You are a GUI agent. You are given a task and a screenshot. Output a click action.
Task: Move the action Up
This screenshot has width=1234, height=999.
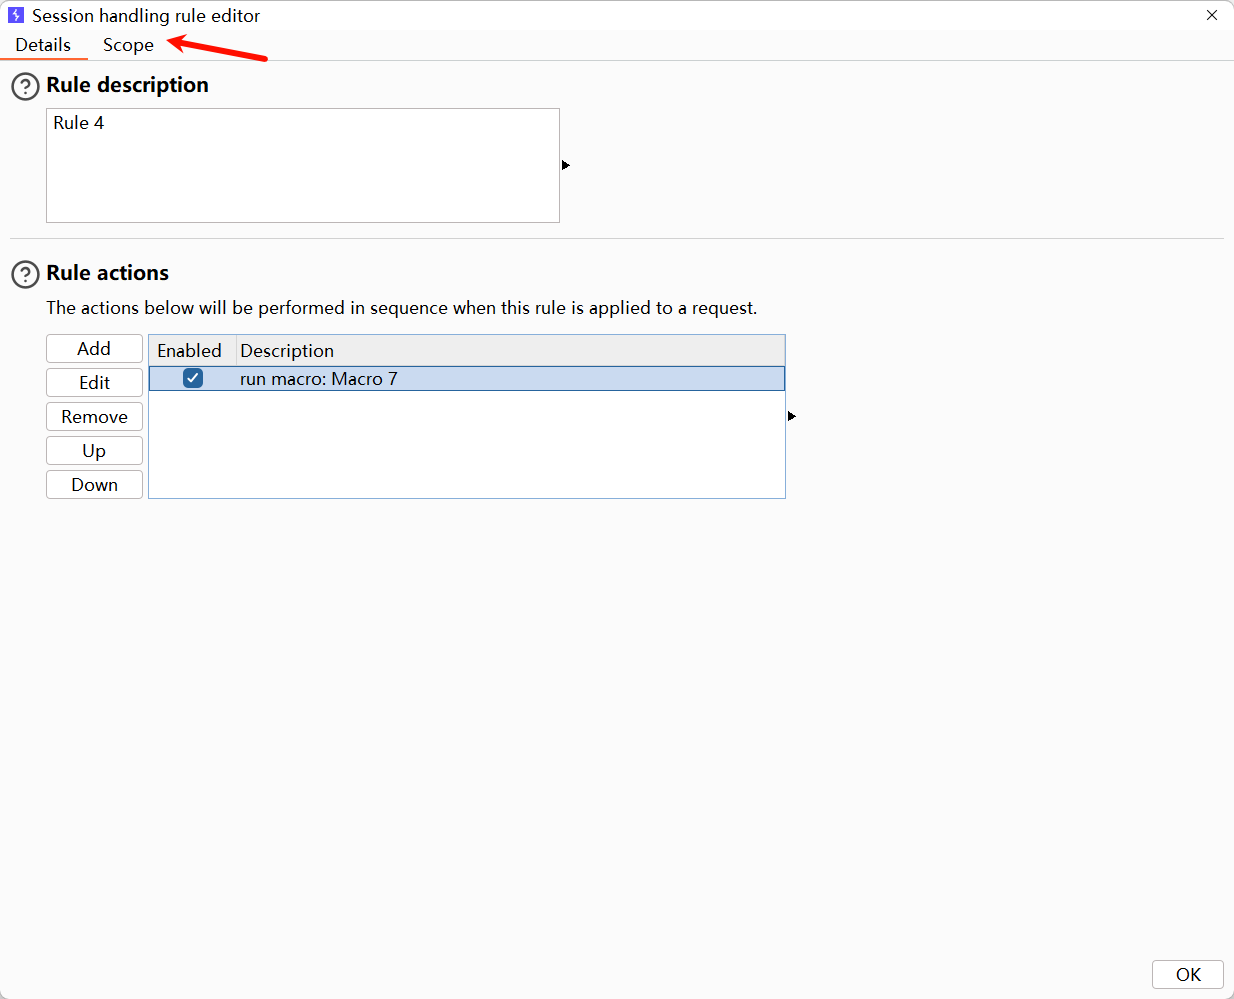point(94,451)
